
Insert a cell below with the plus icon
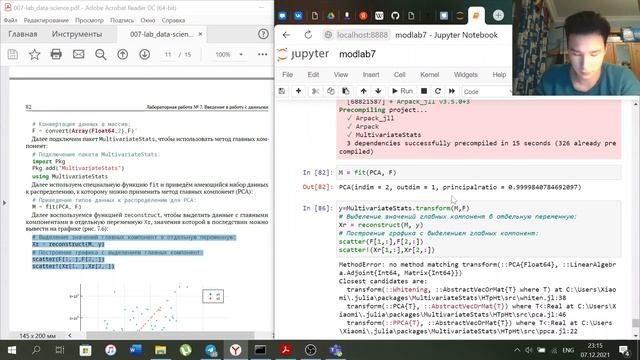coord(298,91)
